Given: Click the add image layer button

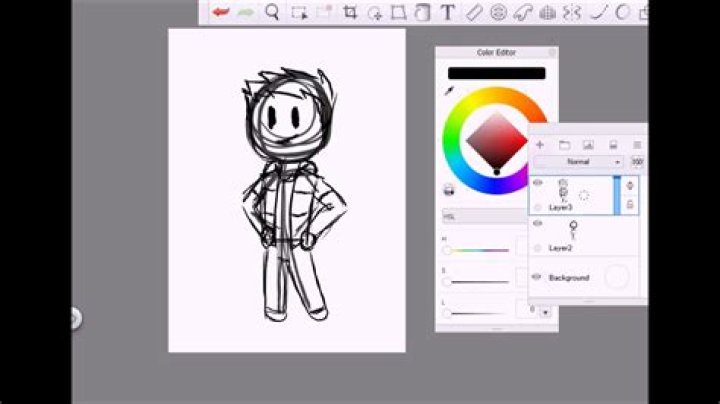Looking at the screenshot, I should pos(588,146).
